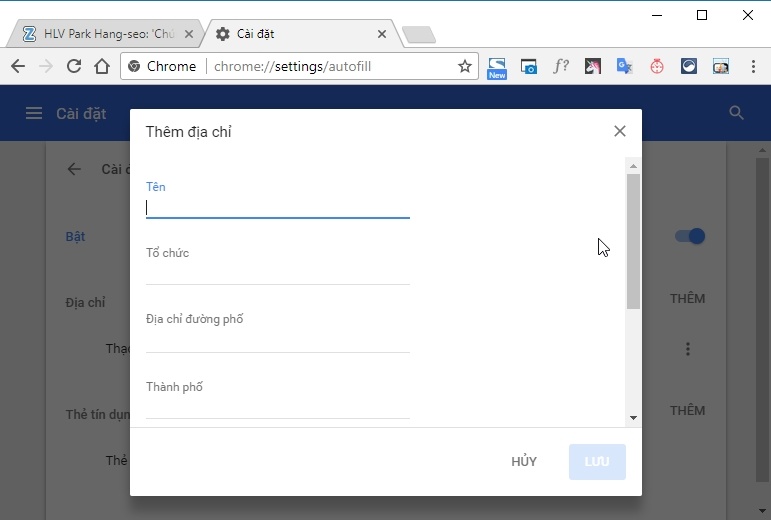Open the Google Translate extension
771x520 pixels.
pyautogui.click(x=624, y=66)
